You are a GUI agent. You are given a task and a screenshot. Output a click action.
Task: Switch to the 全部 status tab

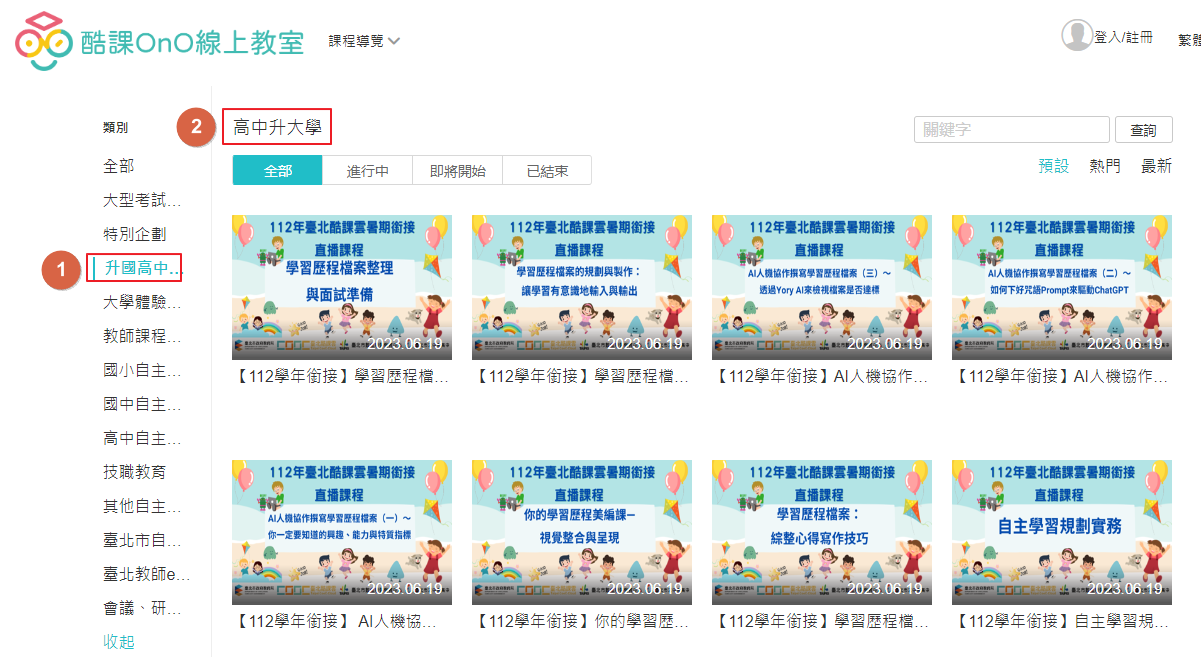278,171
